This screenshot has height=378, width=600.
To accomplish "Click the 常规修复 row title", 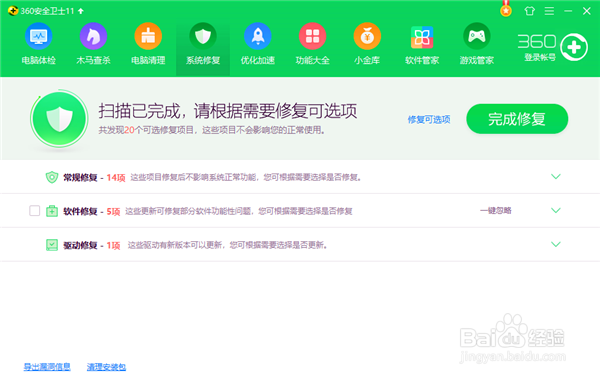I will (80, 178).
